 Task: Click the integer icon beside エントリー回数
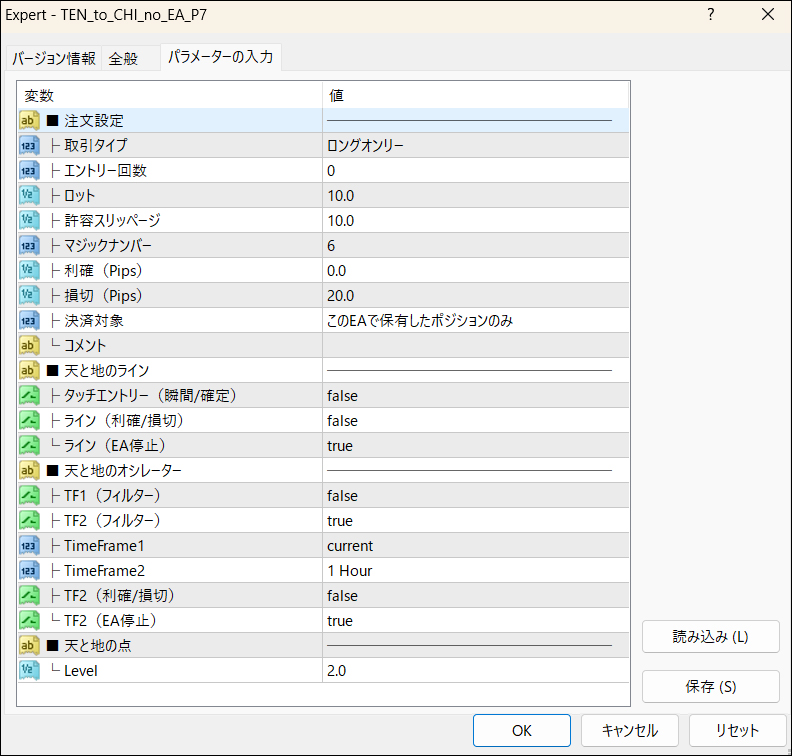pyautogui.click(x=29, y=171)
